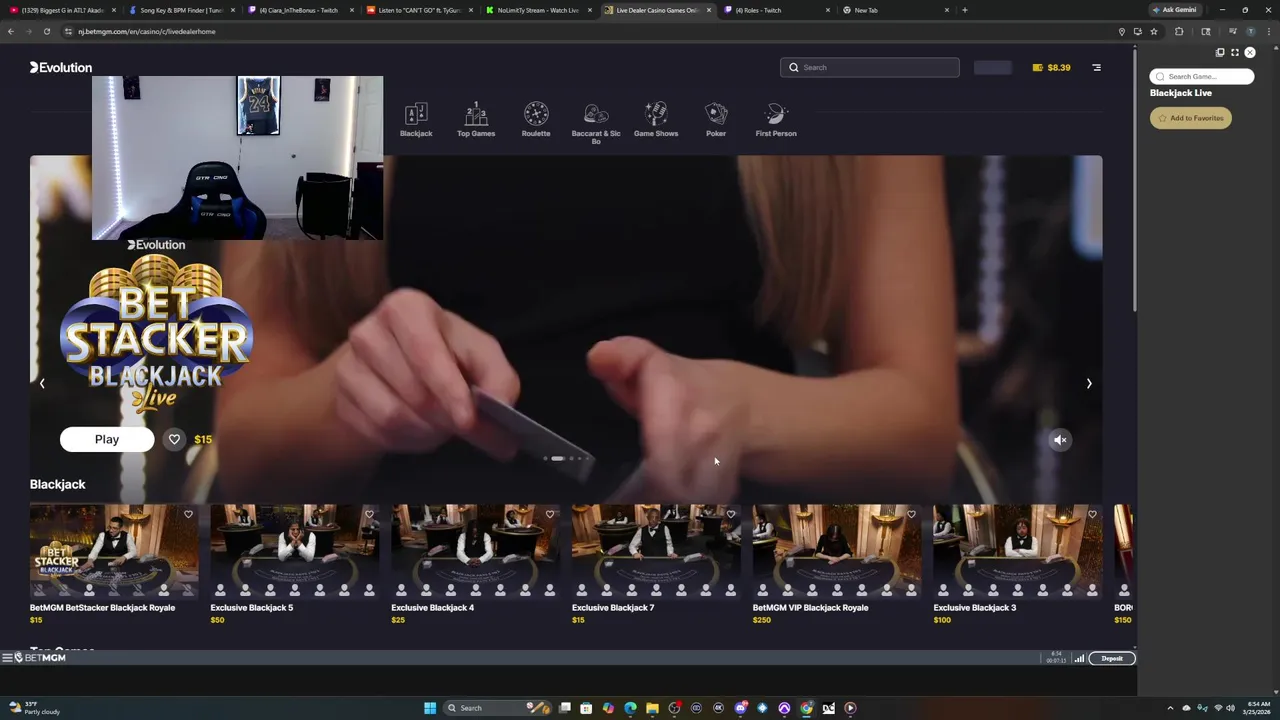This screenshot has width=1280, height=720.
Task: Favorite Exclusive Blackjack 4 with heart
Action: click(550, 514)
